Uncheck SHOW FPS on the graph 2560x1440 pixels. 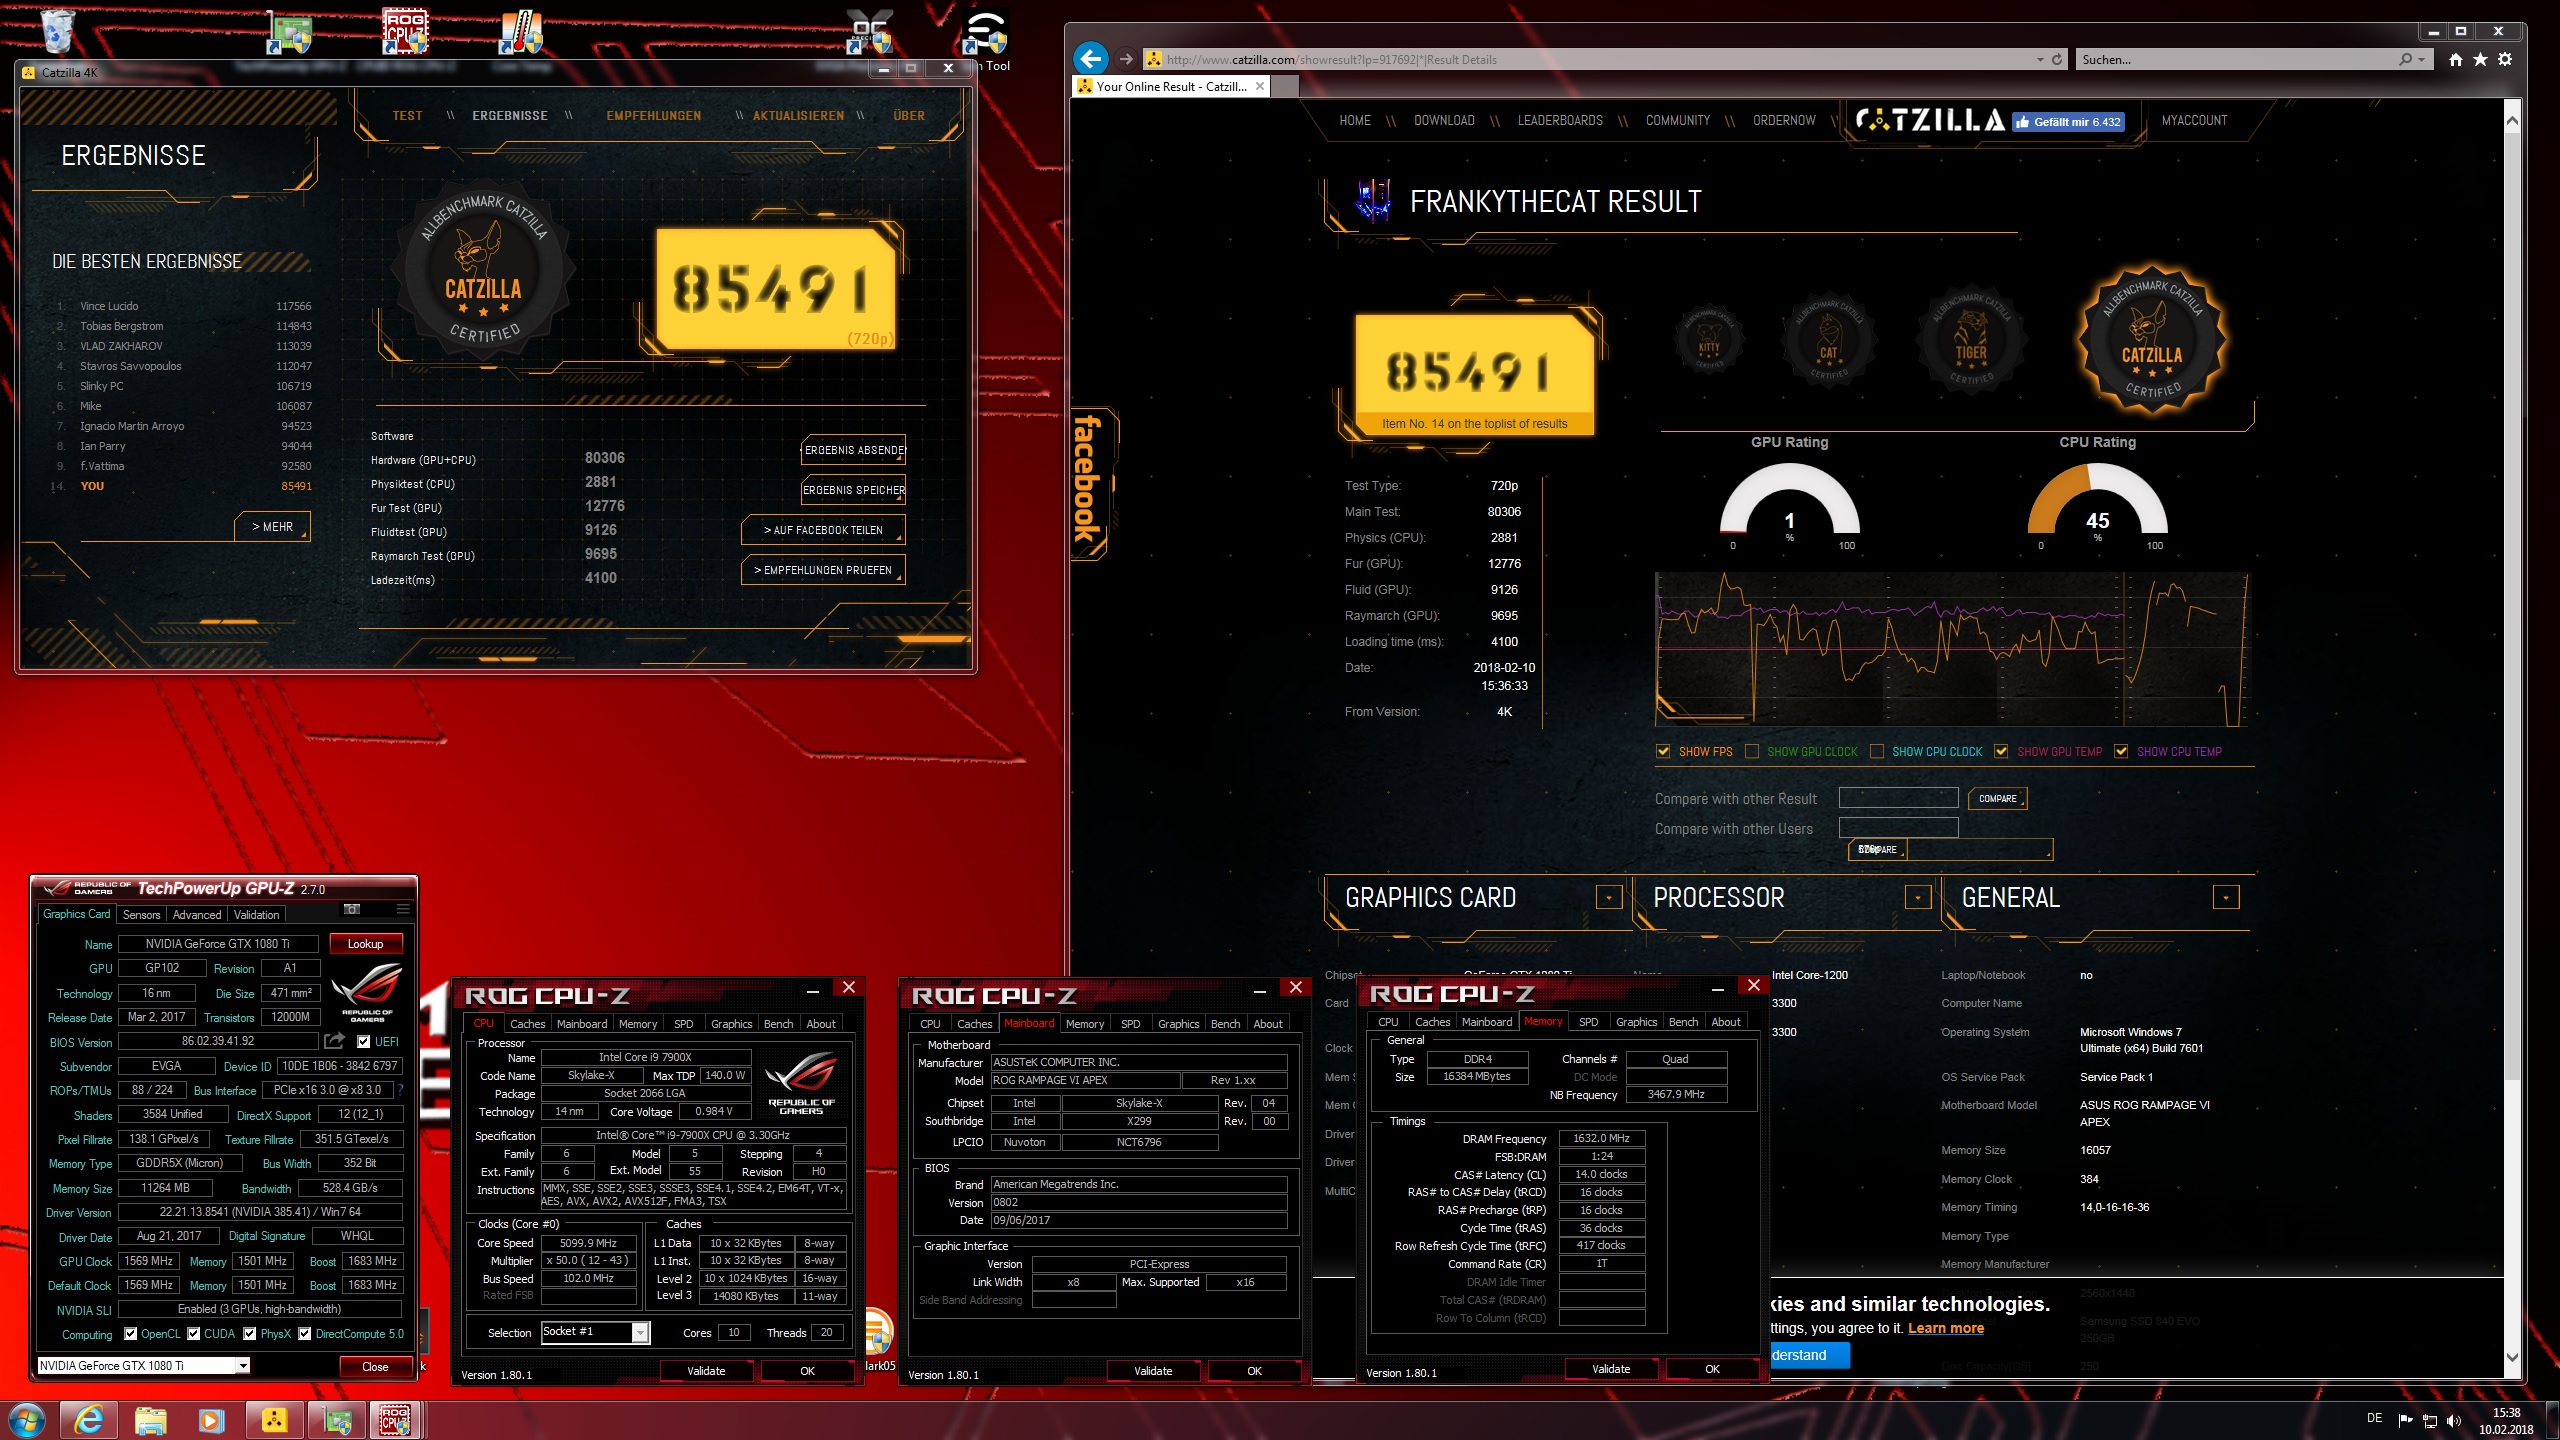pos(1663,752)
